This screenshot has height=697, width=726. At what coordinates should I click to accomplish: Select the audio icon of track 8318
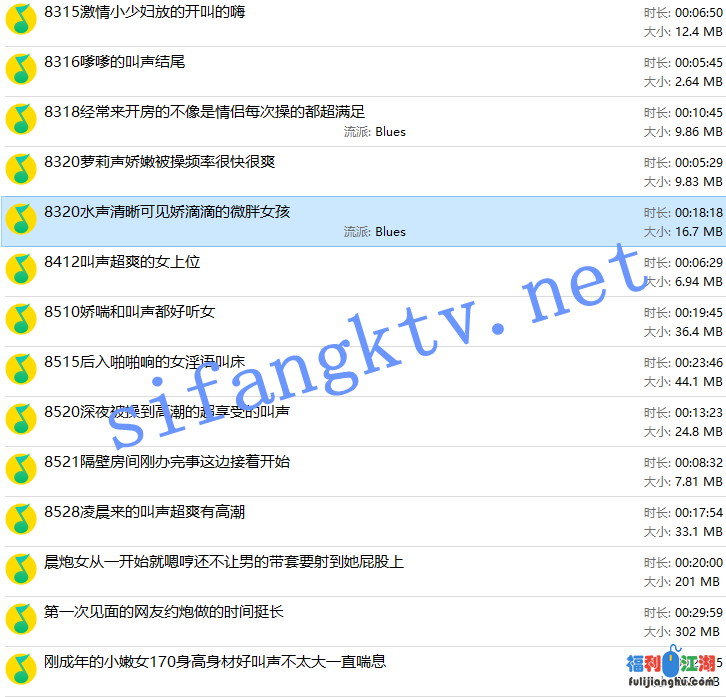point(21,120)
